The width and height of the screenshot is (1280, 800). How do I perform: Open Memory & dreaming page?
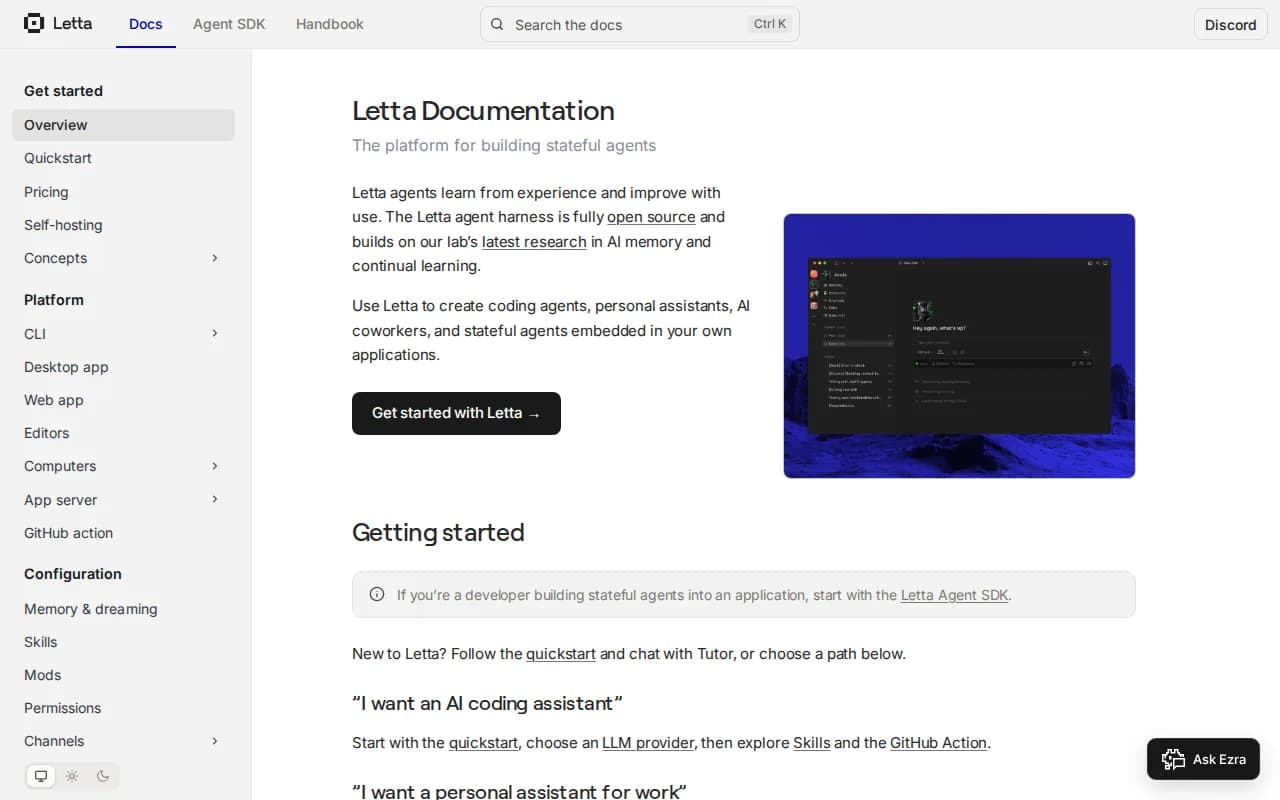123,609
